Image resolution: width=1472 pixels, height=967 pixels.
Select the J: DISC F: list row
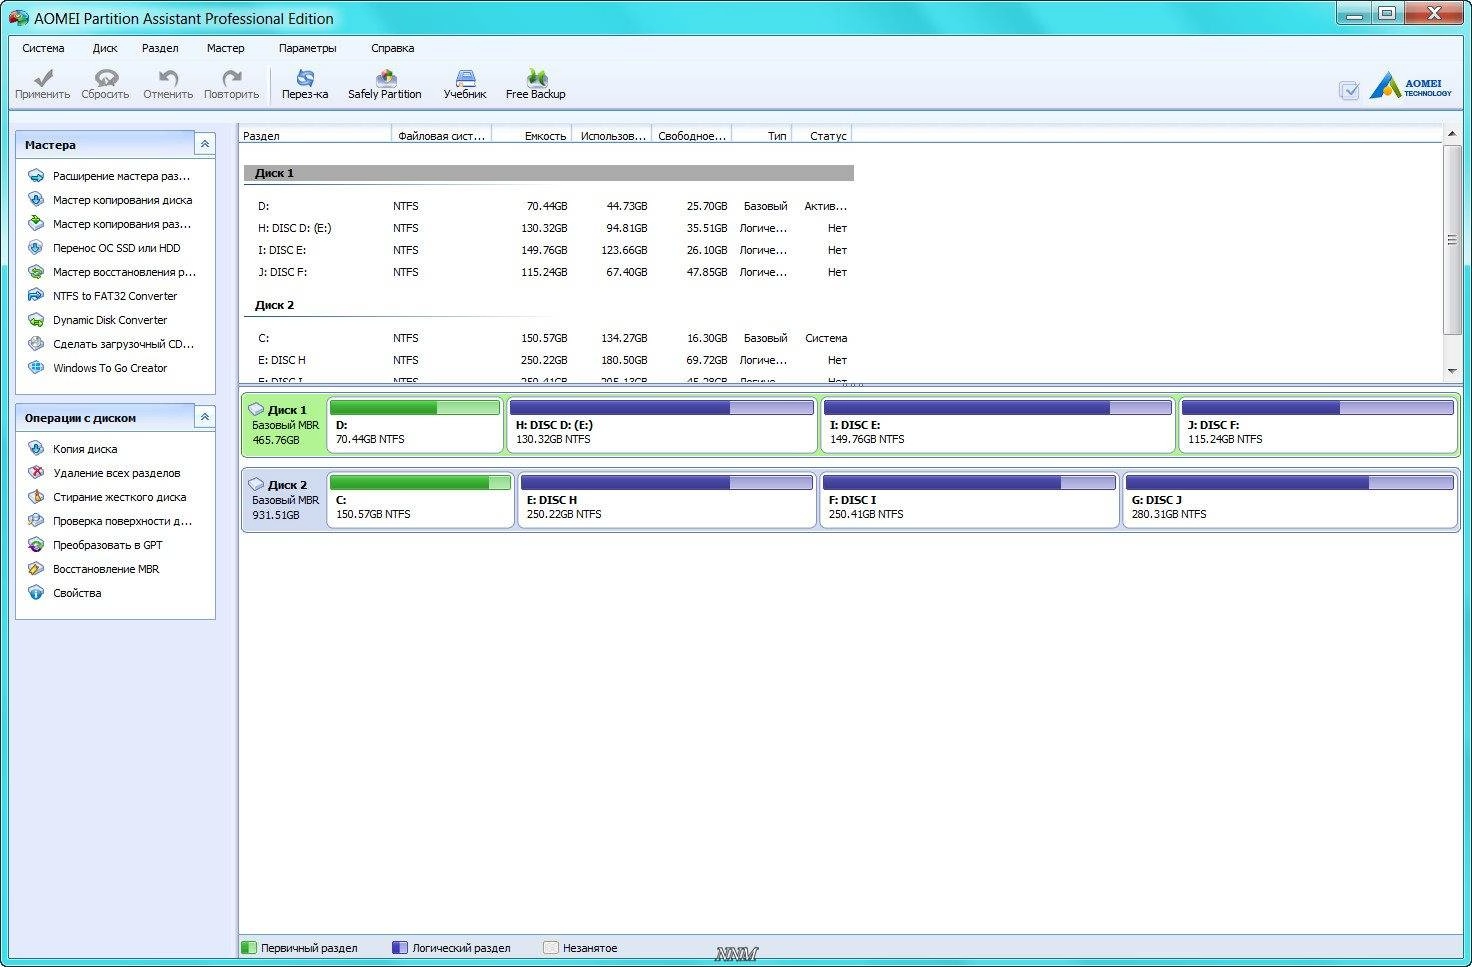coord(548,272)
